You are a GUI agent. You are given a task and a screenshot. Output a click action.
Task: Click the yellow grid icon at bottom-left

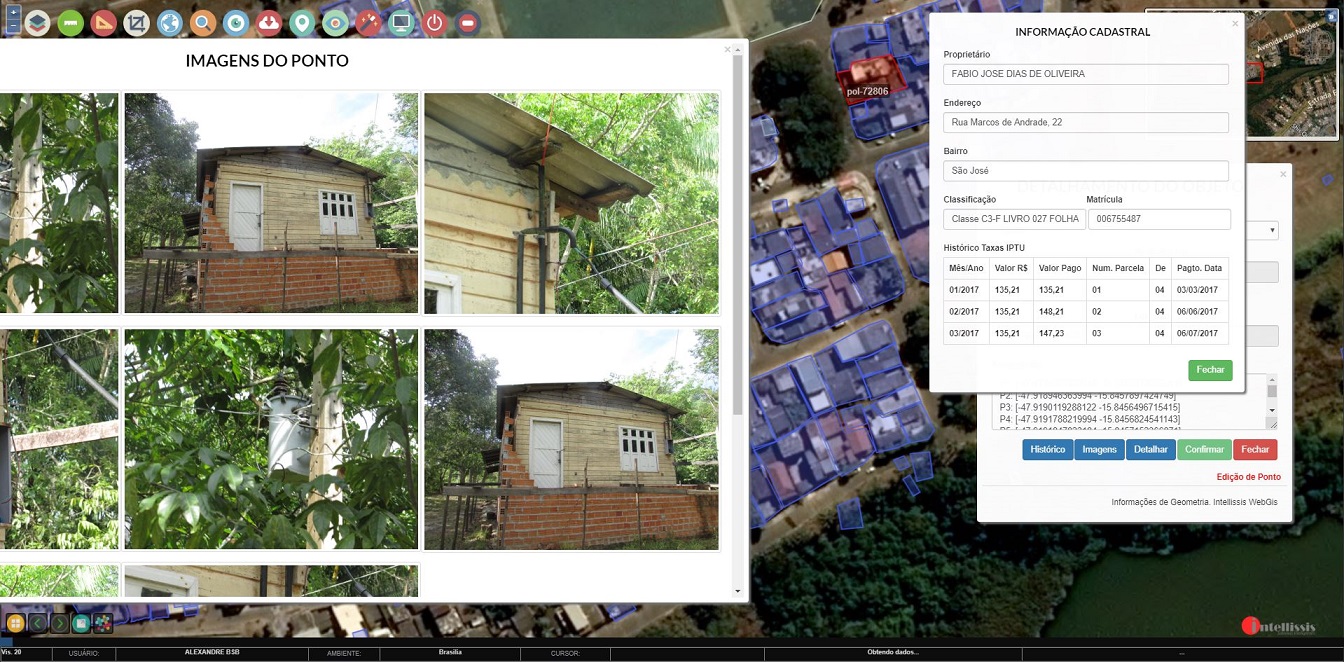pos(15,624)
